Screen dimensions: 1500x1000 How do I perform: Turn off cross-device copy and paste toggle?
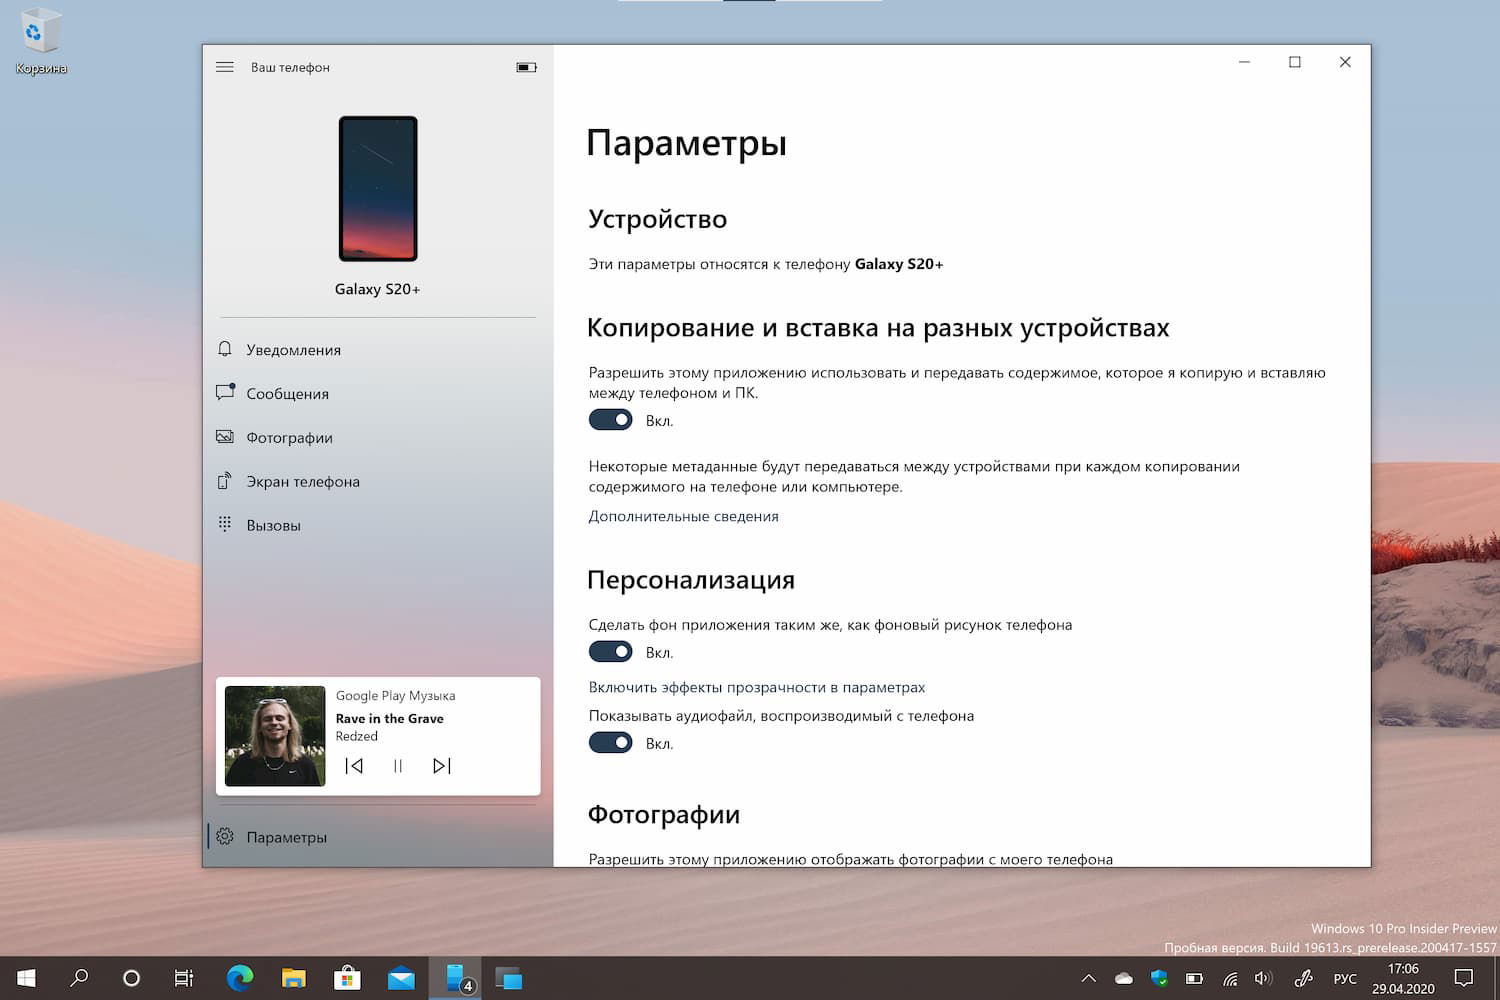pyautogui.click(x=610, y=420)
